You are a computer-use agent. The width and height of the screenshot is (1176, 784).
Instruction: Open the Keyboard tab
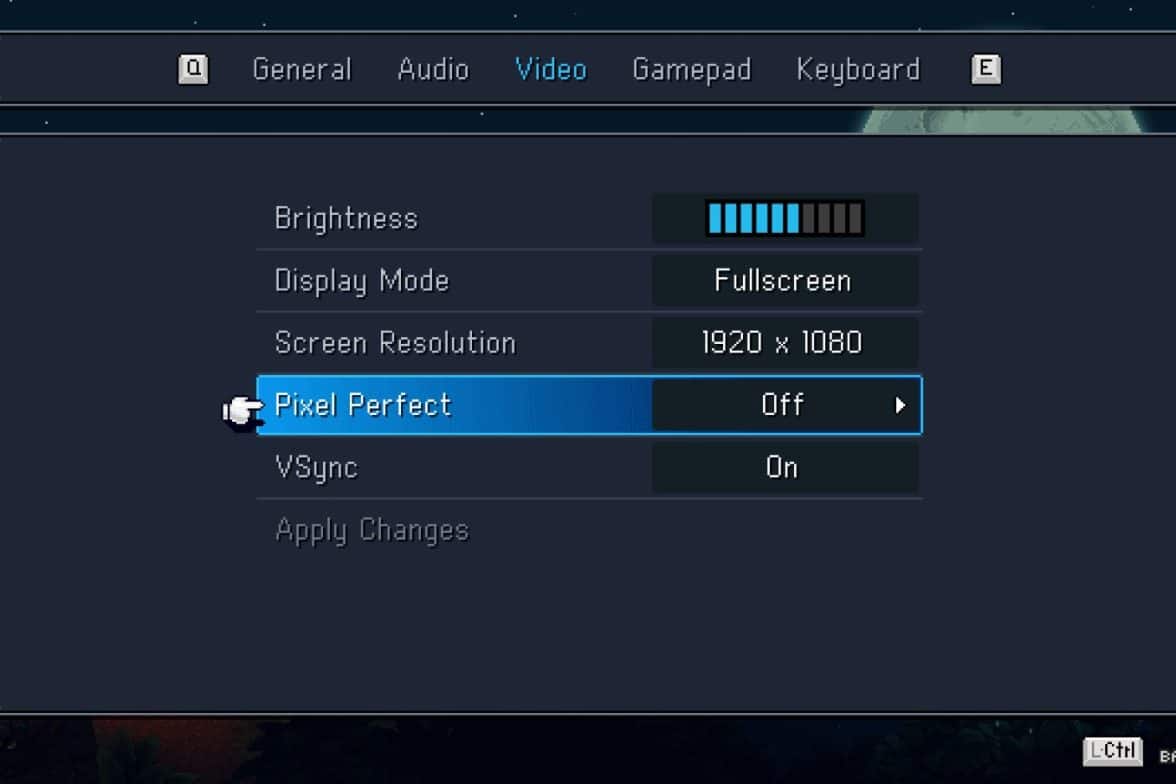click(x=858, y=71)
